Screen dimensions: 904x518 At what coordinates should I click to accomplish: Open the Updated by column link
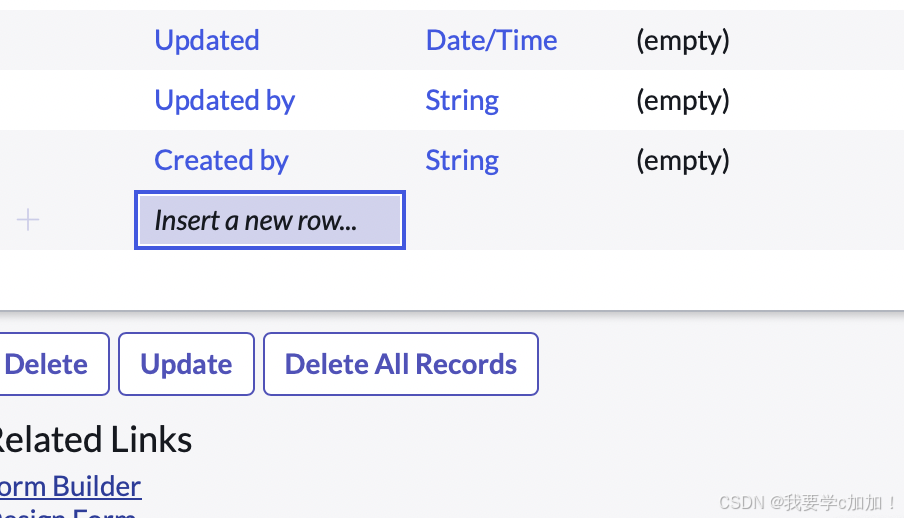coord(224,100)
